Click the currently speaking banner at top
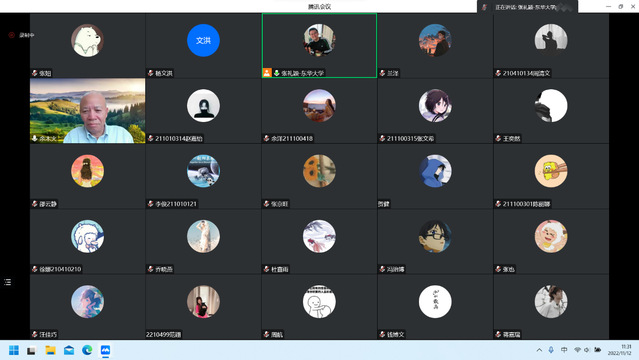This screenshot has width=639, height=360. [x=527, y=7]
